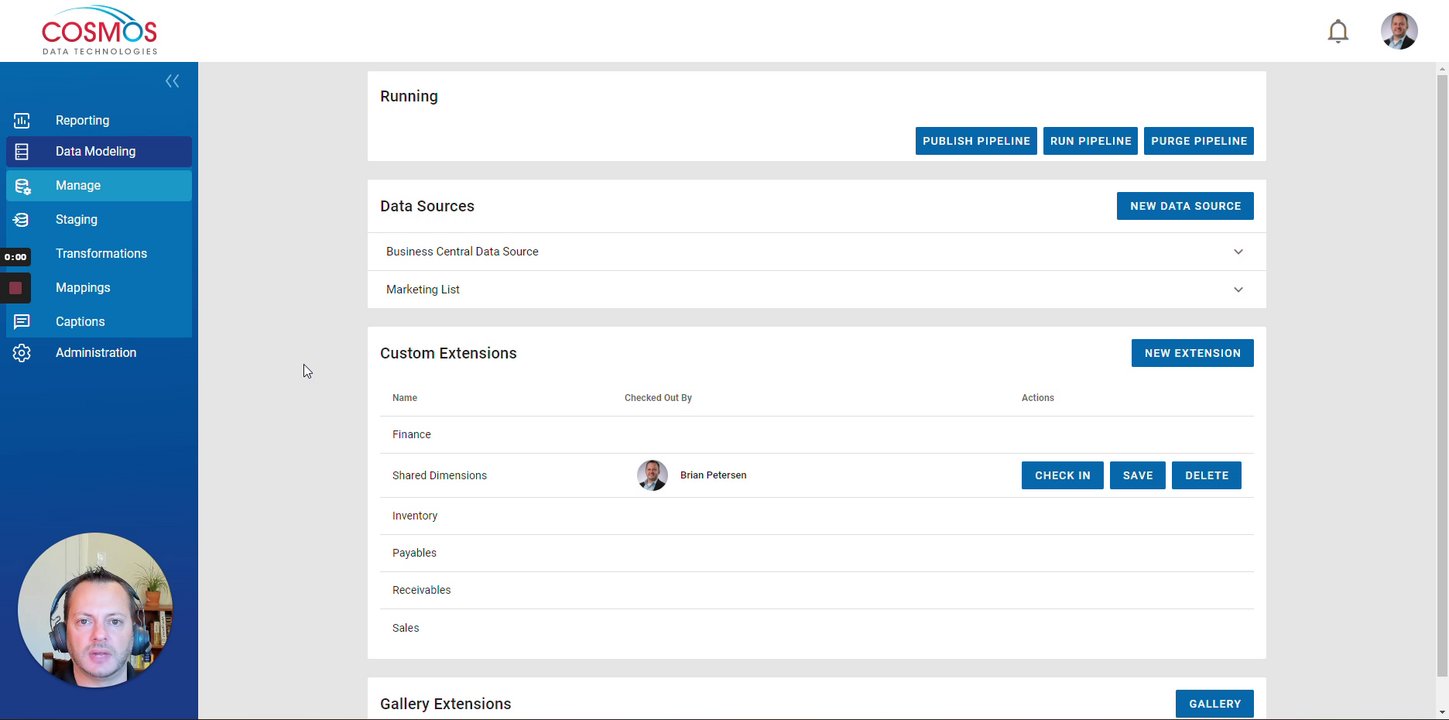Open Mappings in the sidebar
This screenshot has height=720, width=1449.
point(83,288)
